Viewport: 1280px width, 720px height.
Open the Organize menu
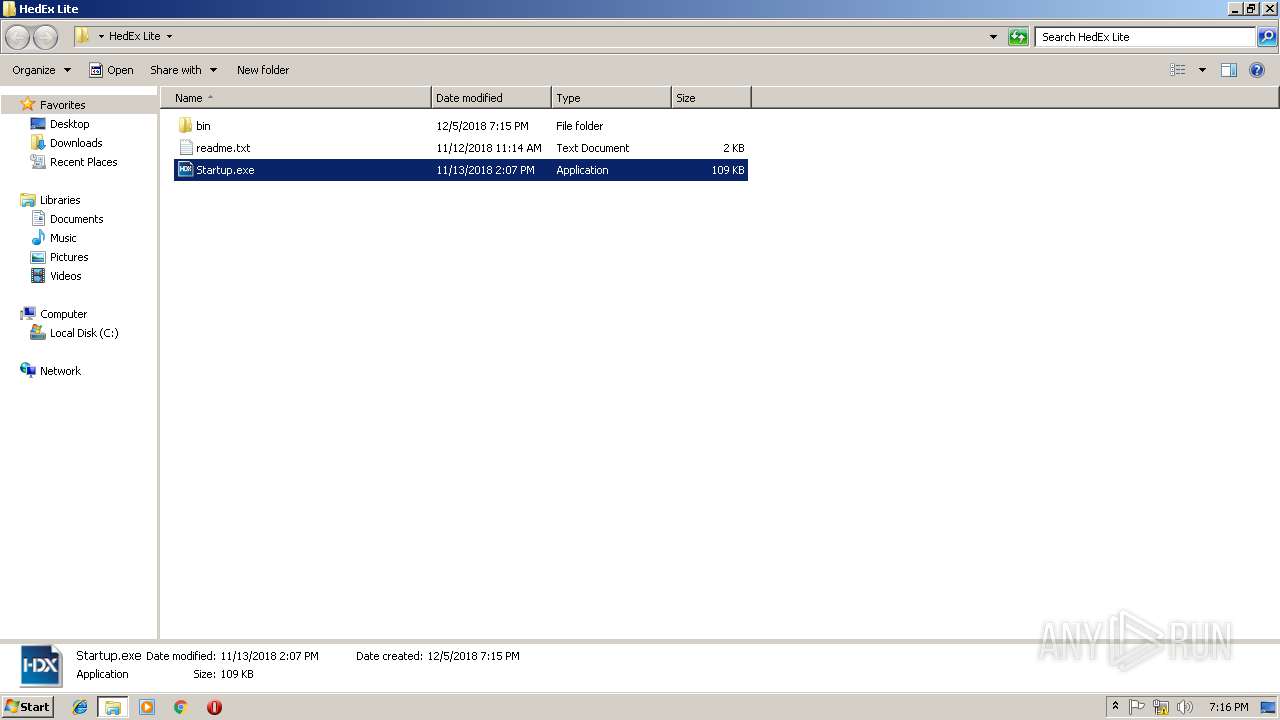coord(41,70)
